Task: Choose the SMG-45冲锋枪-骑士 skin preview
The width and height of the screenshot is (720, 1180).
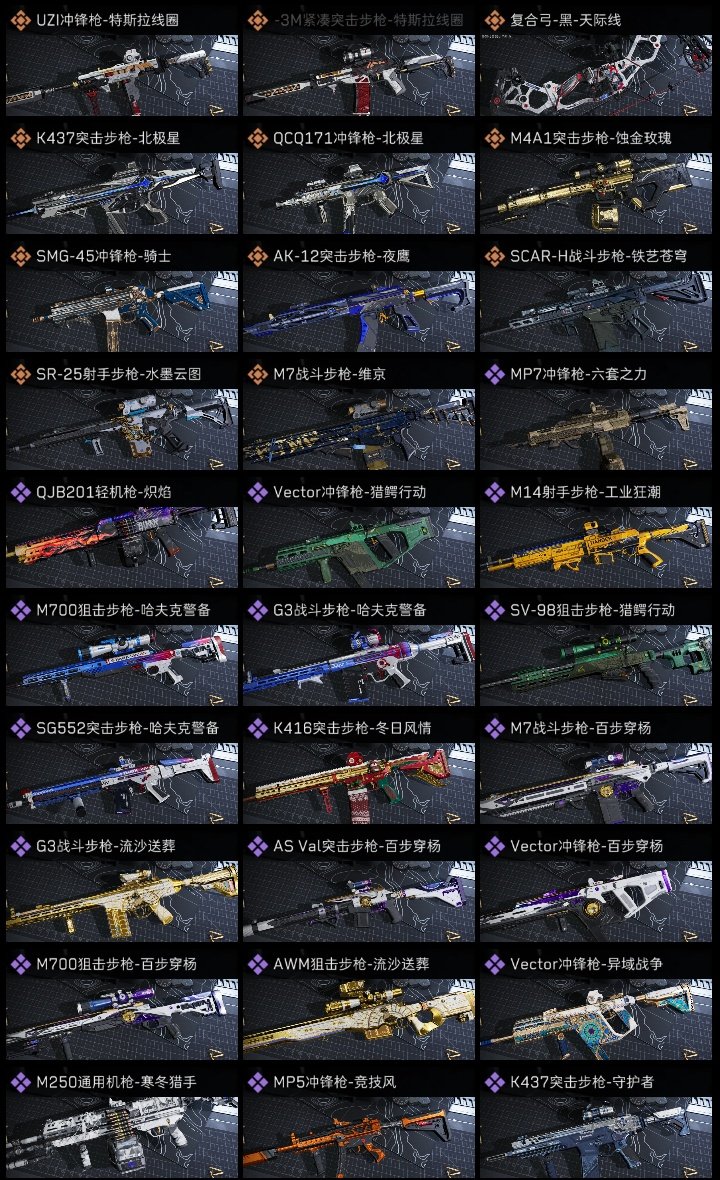Action: [x=122, y=312]
